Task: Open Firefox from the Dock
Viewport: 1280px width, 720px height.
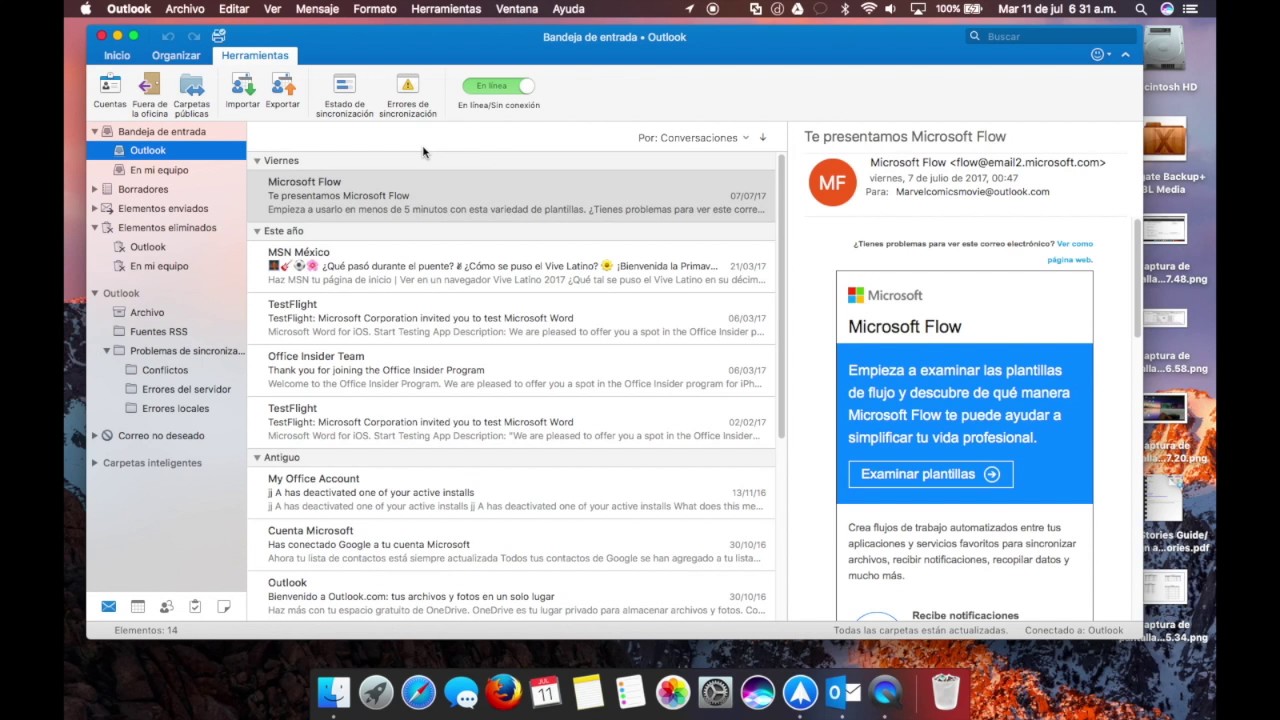Action: point(503,692)
